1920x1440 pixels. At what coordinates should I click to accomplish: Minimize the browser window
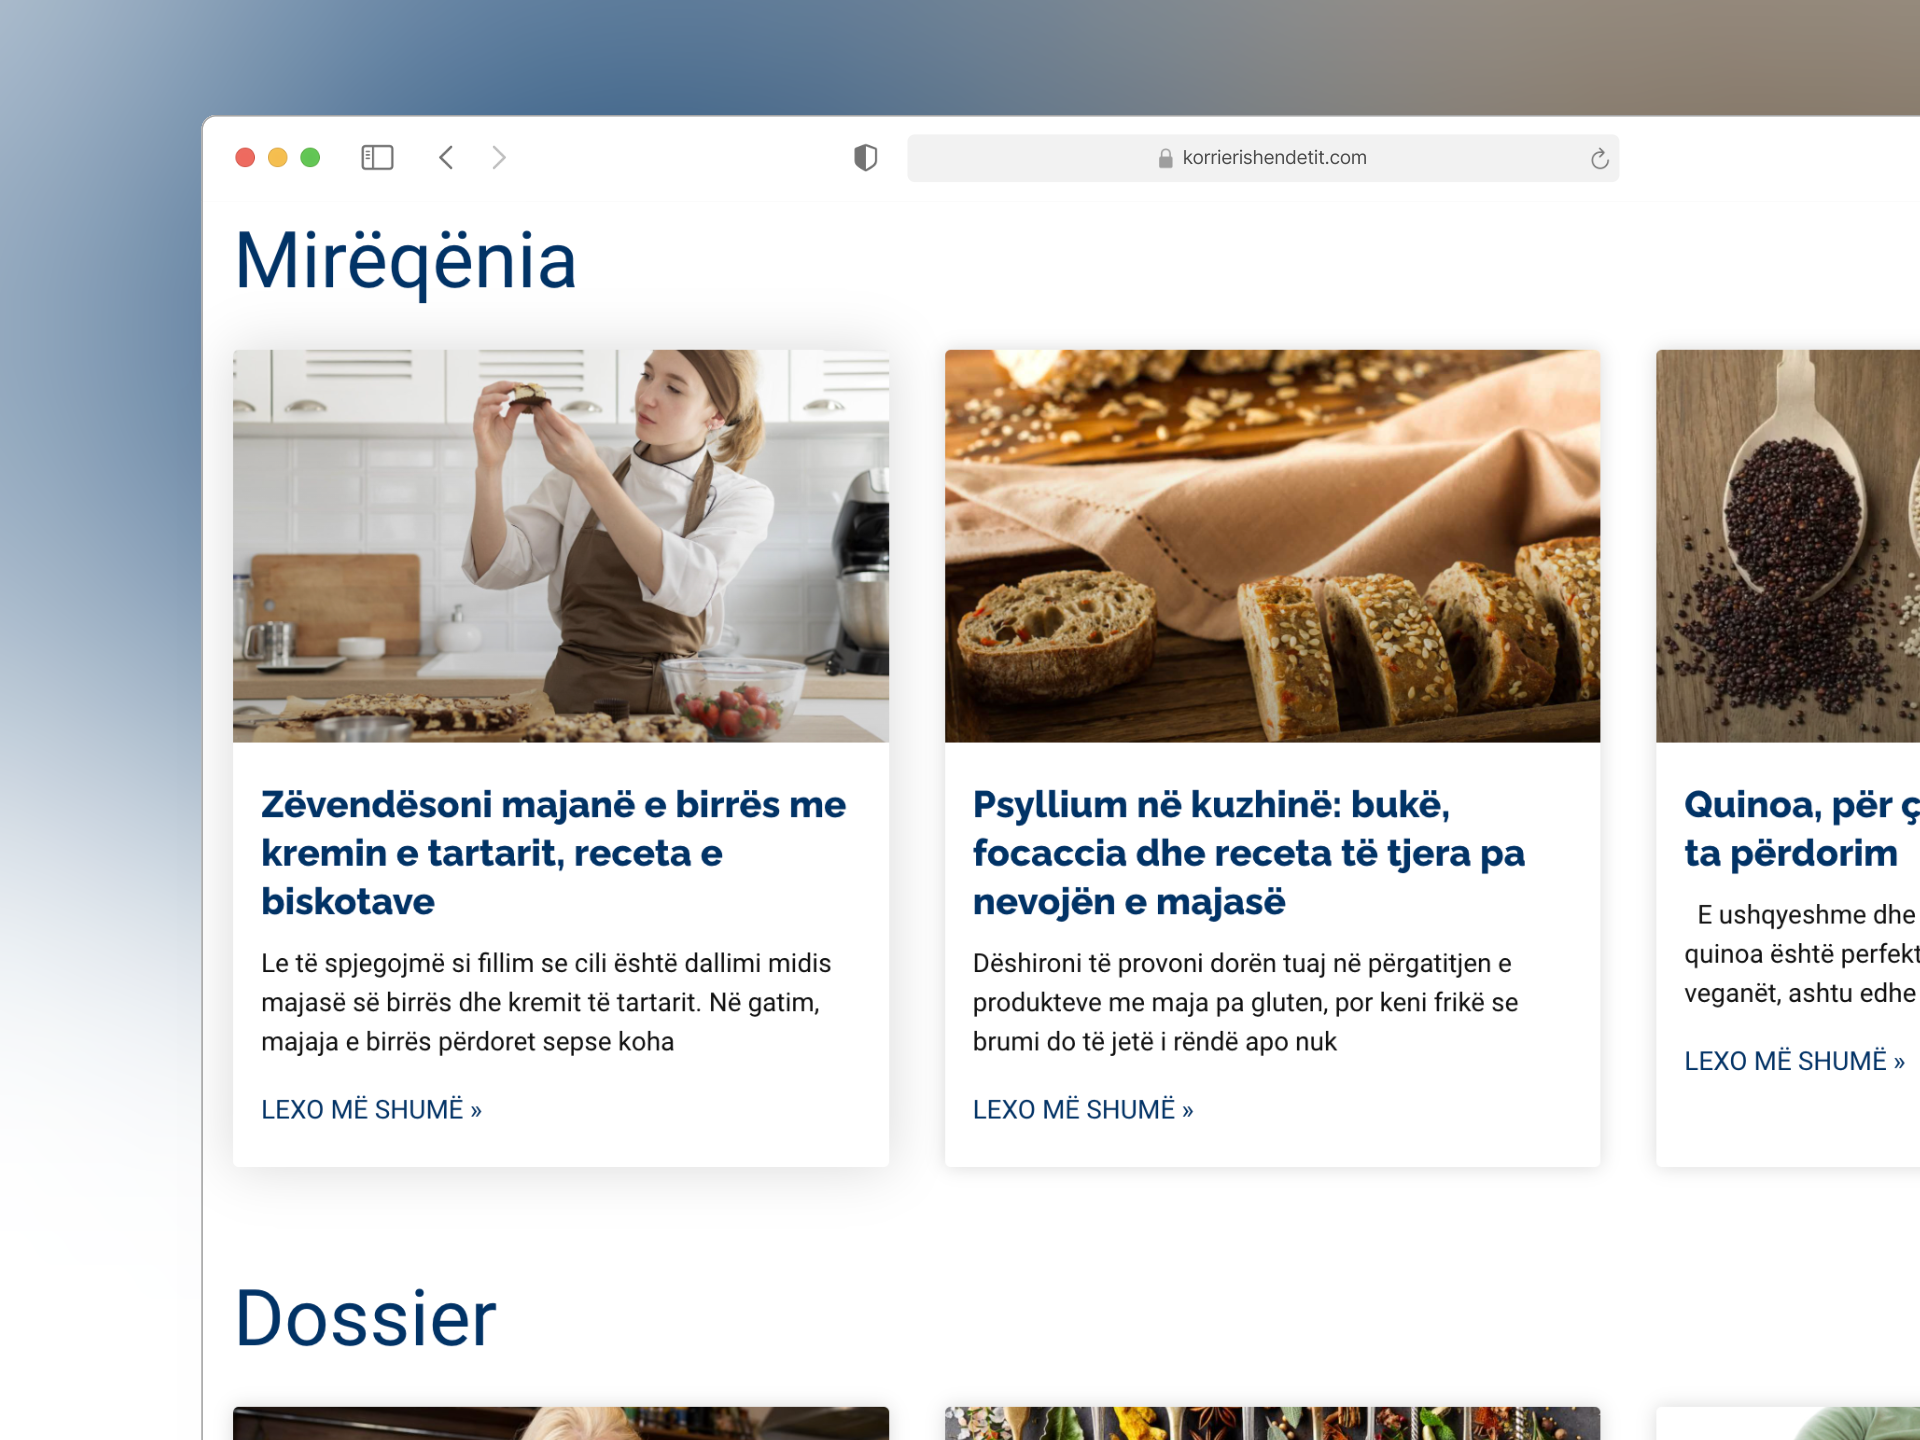click(278, 157)
